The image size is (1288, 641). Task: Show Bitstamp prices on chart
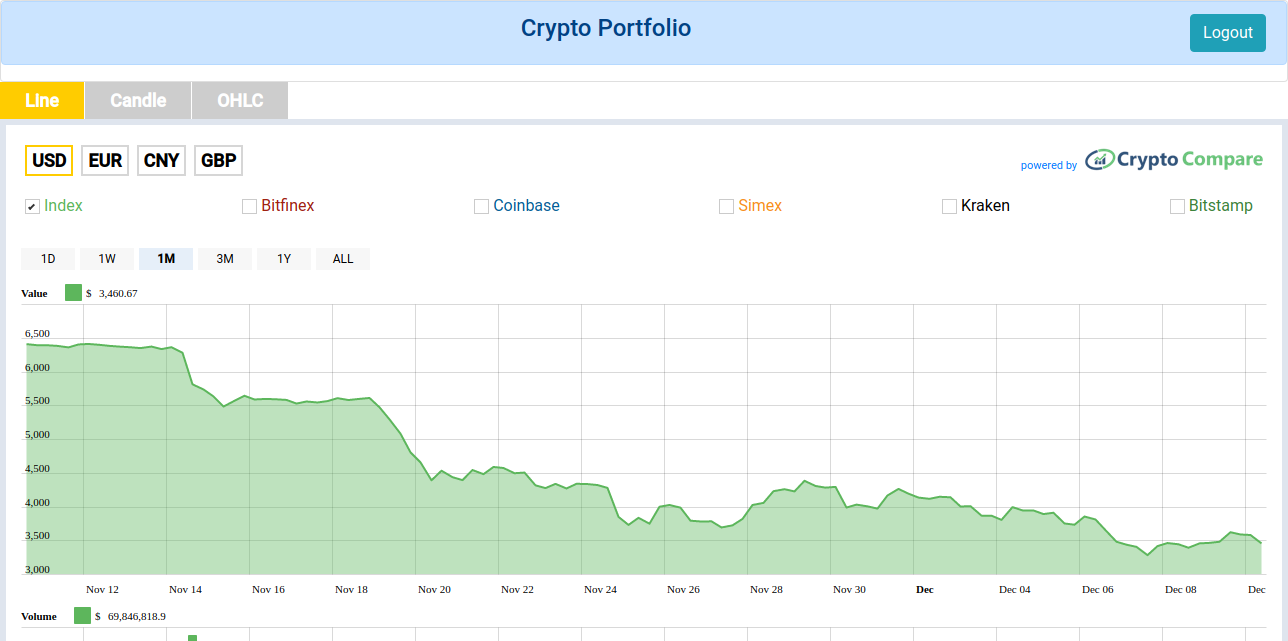(1176, 206)
